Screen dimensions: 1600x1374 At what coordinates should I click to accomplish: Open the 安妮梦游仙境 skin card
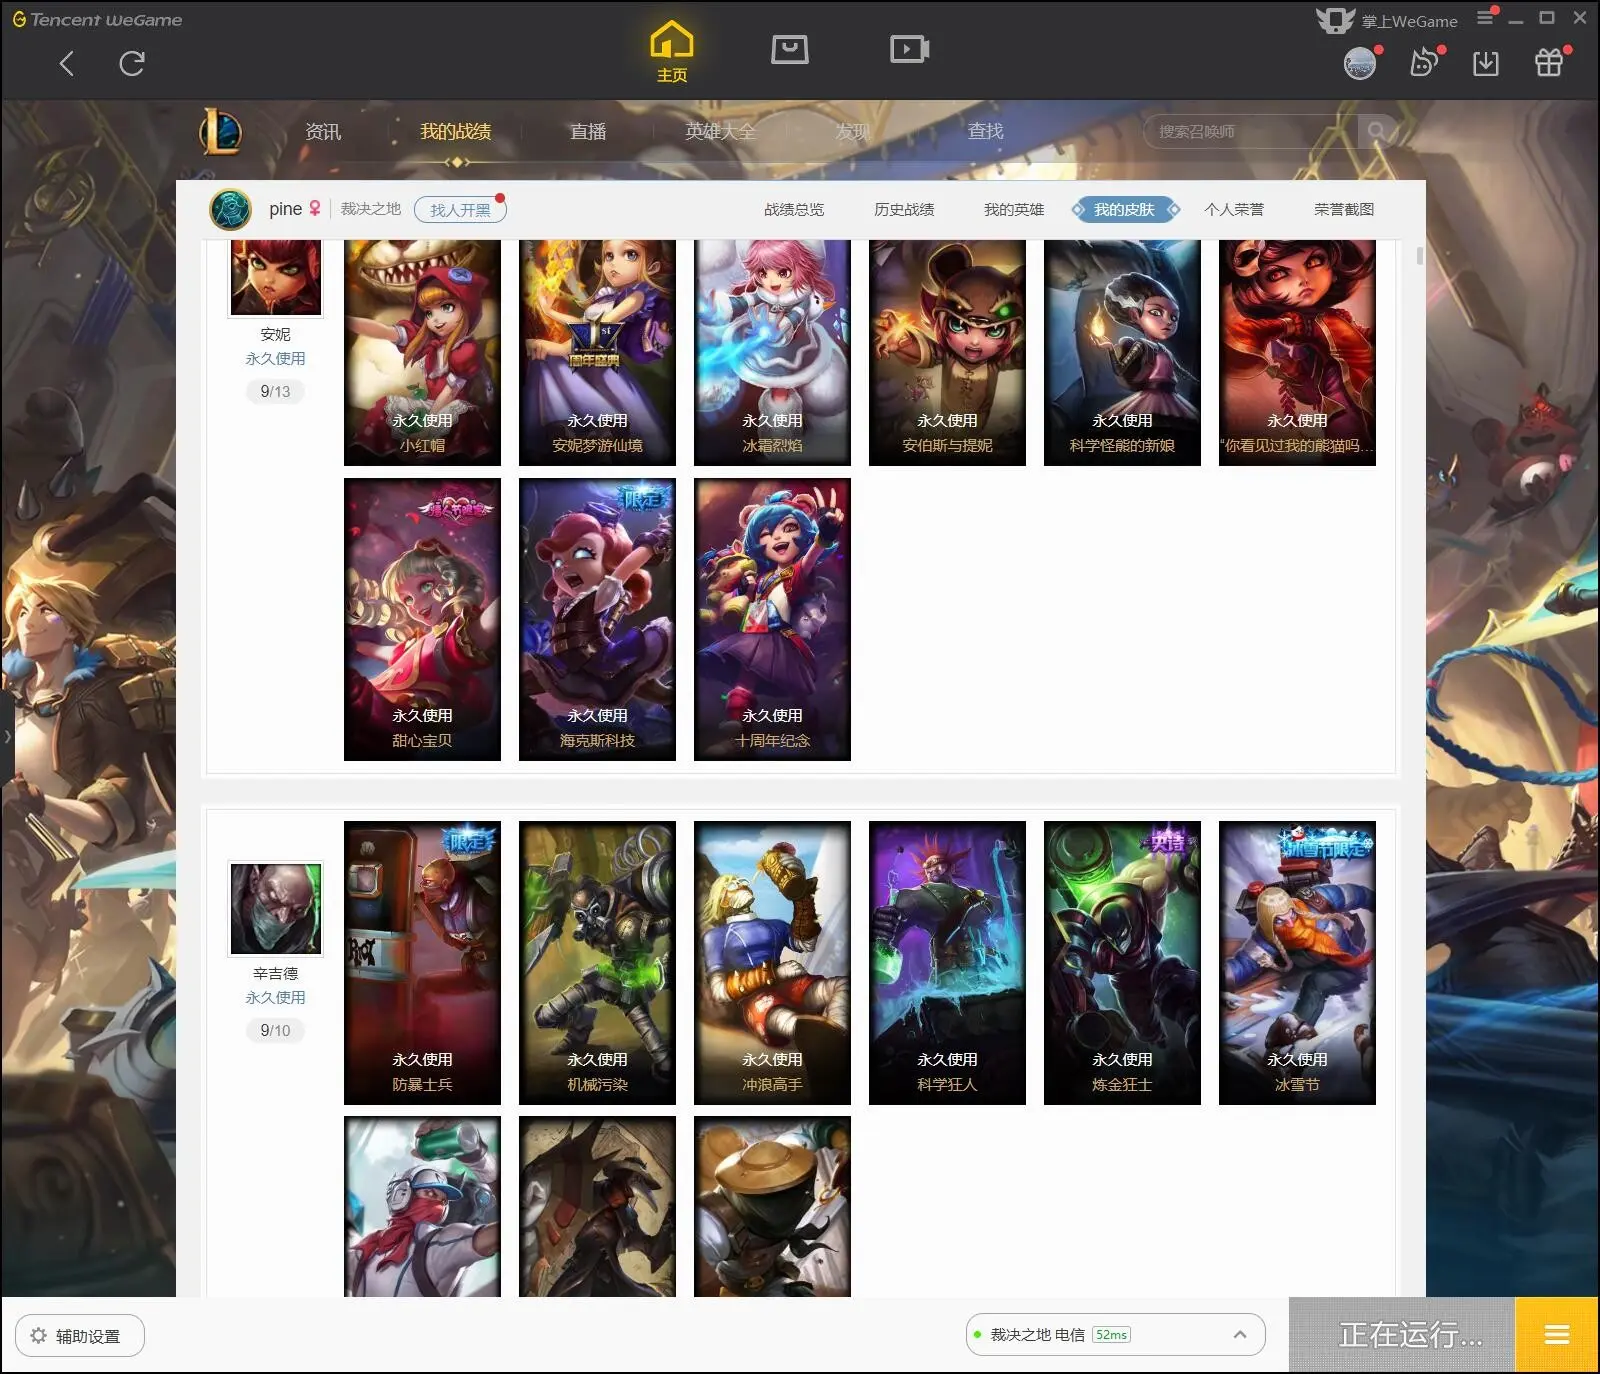[x=597, y=353]
